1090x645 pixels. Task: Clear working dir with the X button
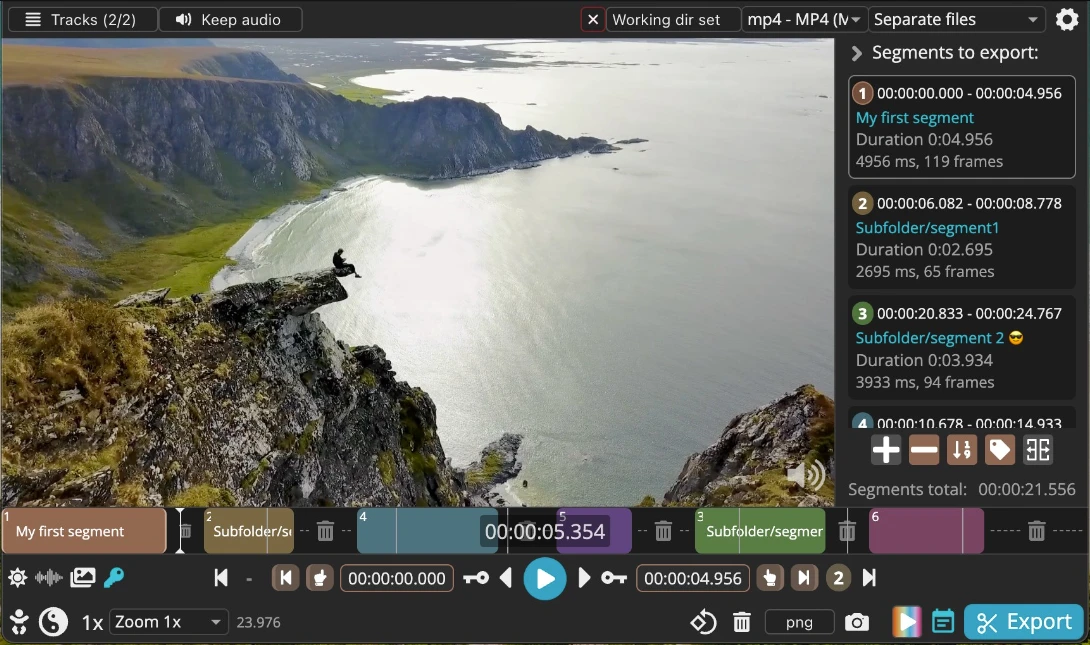(592, 19)
